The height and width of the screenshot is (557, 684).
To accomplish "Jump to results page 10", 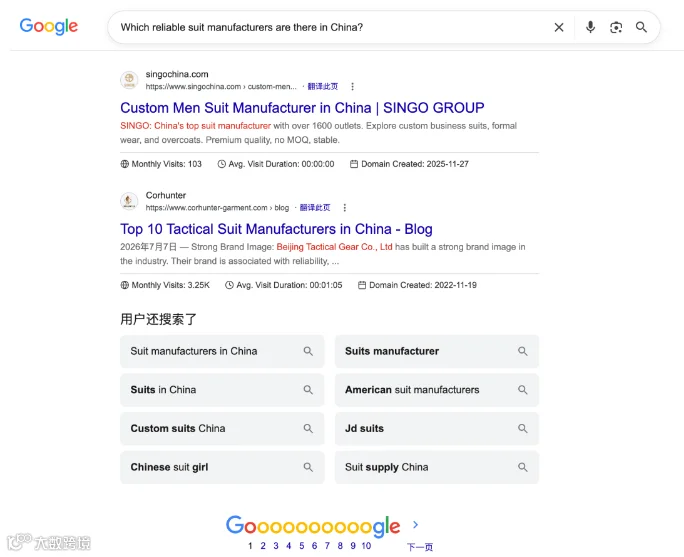I will pos(366,546).
